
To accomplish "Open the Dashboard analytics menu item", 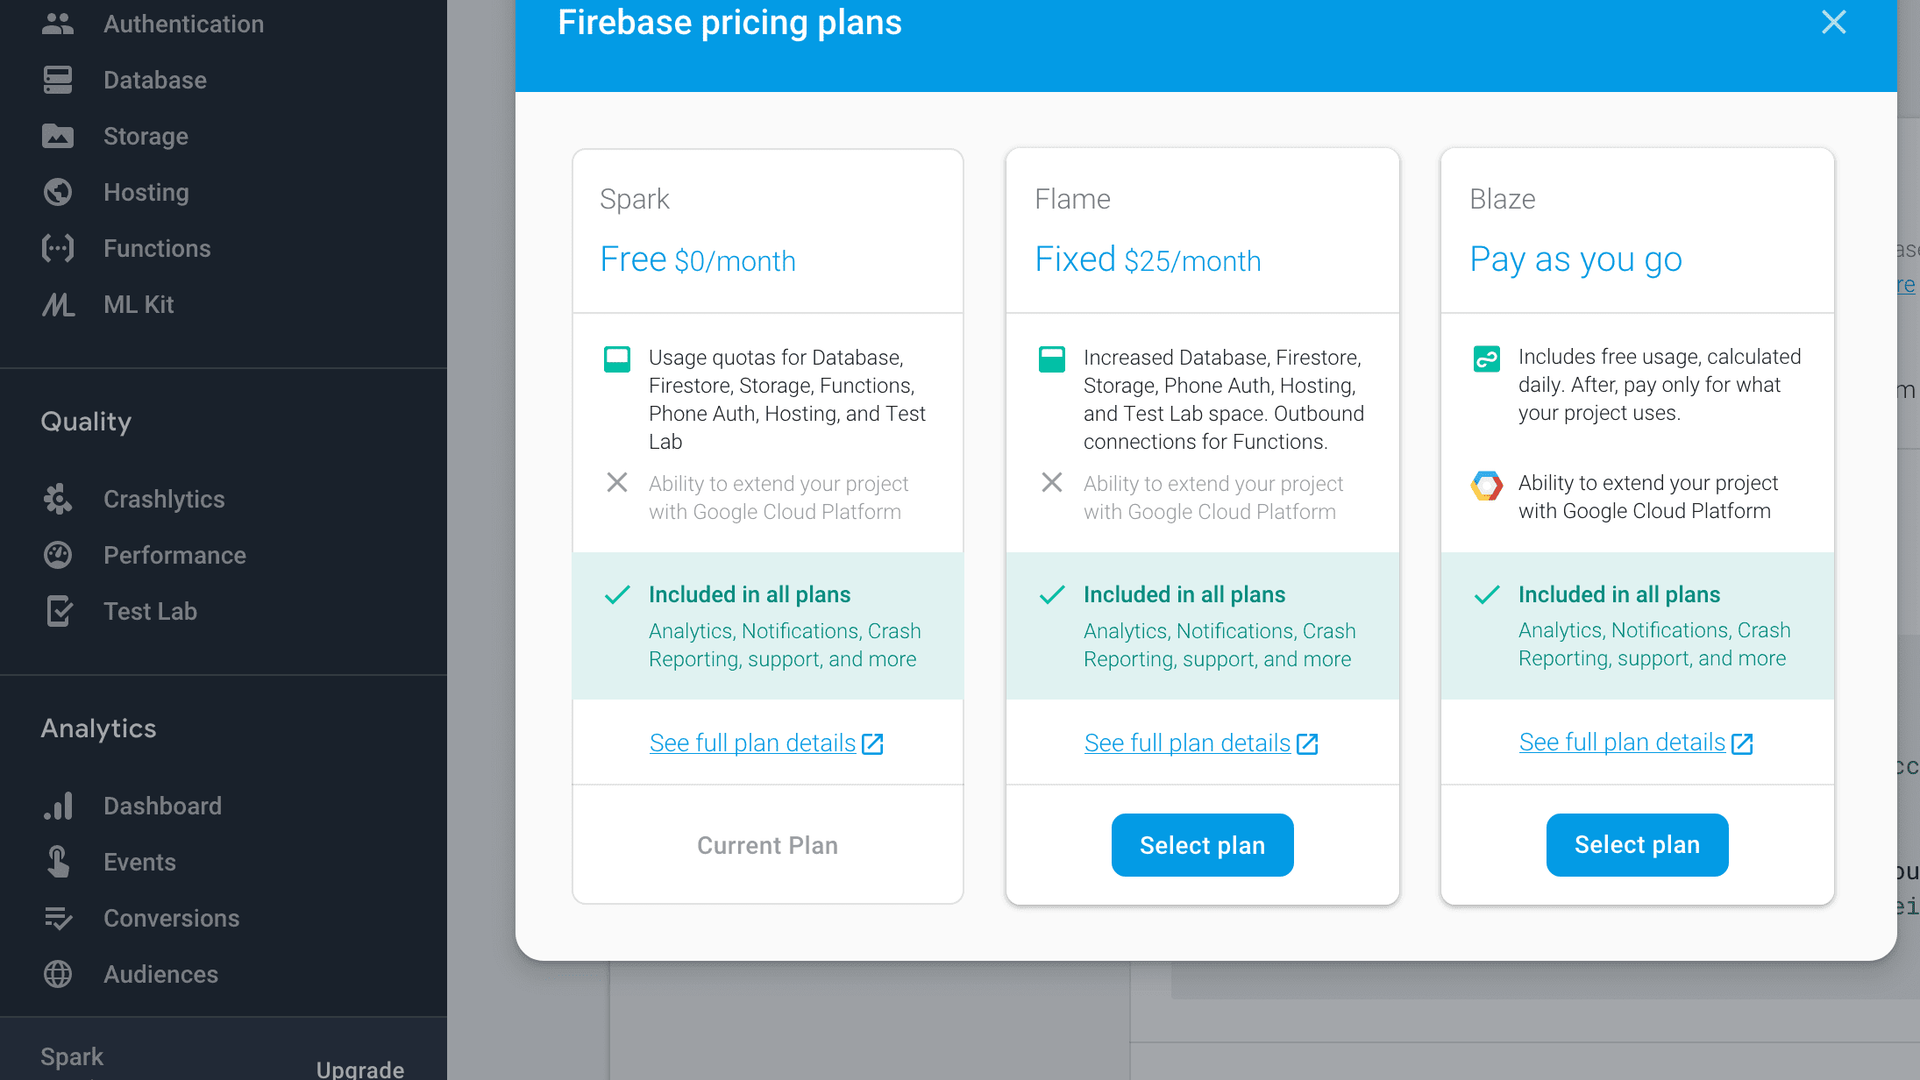I will click(162, 806).
